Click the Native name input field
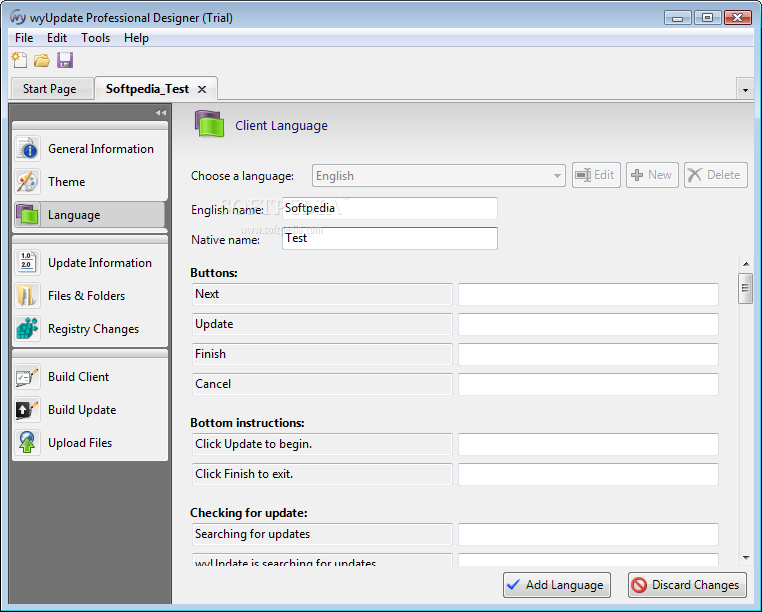762x612 pixels. pos(390,238)
